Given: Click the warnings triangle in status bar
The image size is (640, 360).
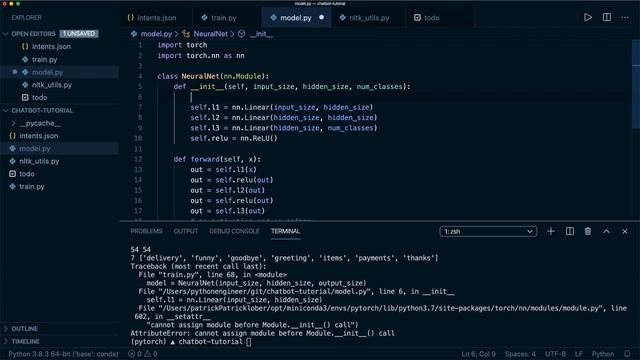Looking at the screenshot, I should click(147, 354).
